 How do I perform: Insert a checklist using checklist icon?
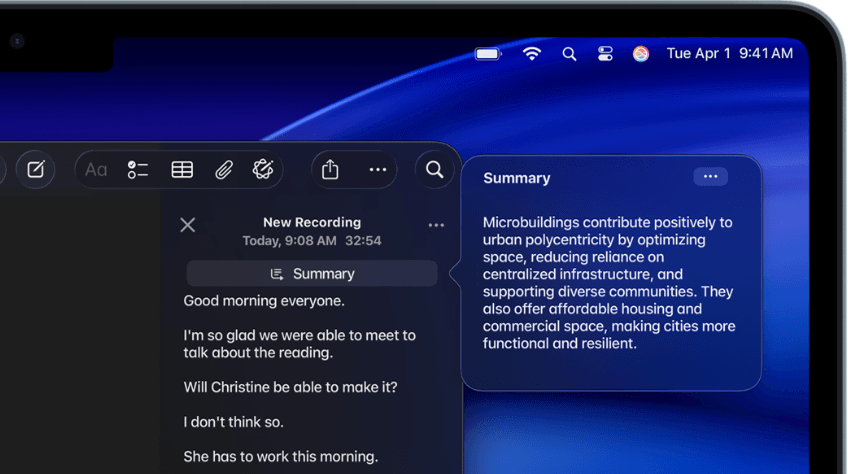137,170
